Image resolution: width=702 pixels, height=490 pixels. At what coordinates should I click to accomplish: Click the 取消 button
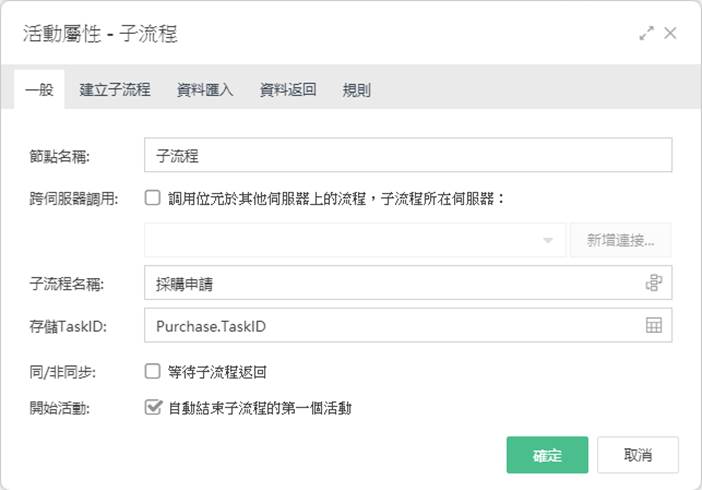[x=638, y=455]
